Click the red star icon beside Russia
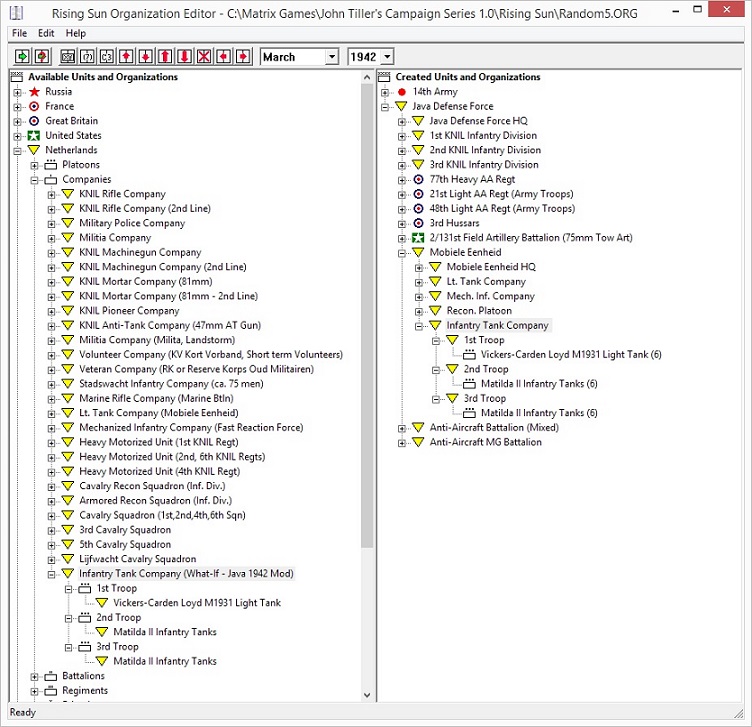 [34, 92]
